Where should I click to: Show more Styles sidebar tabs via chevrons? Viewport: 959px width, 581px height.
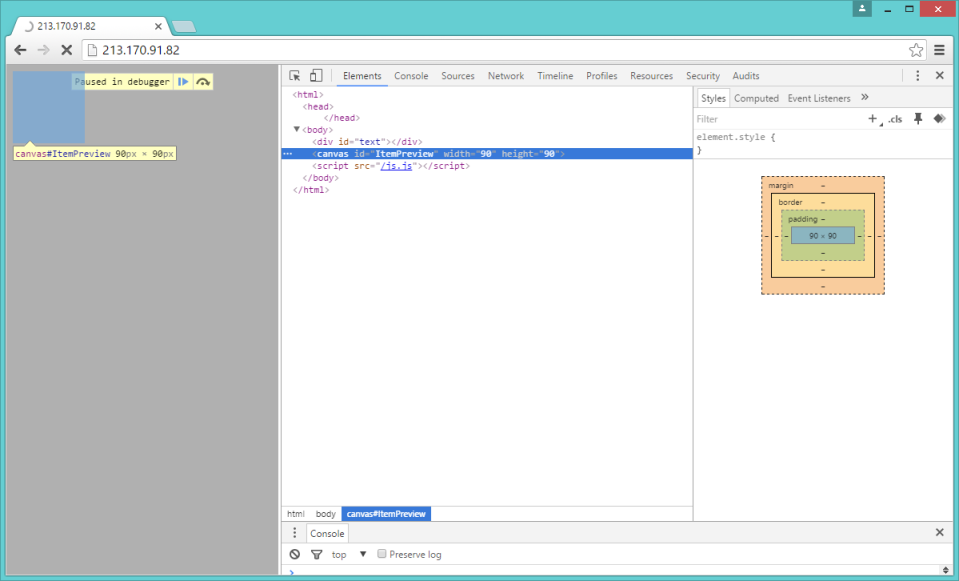tap(865, 98)
